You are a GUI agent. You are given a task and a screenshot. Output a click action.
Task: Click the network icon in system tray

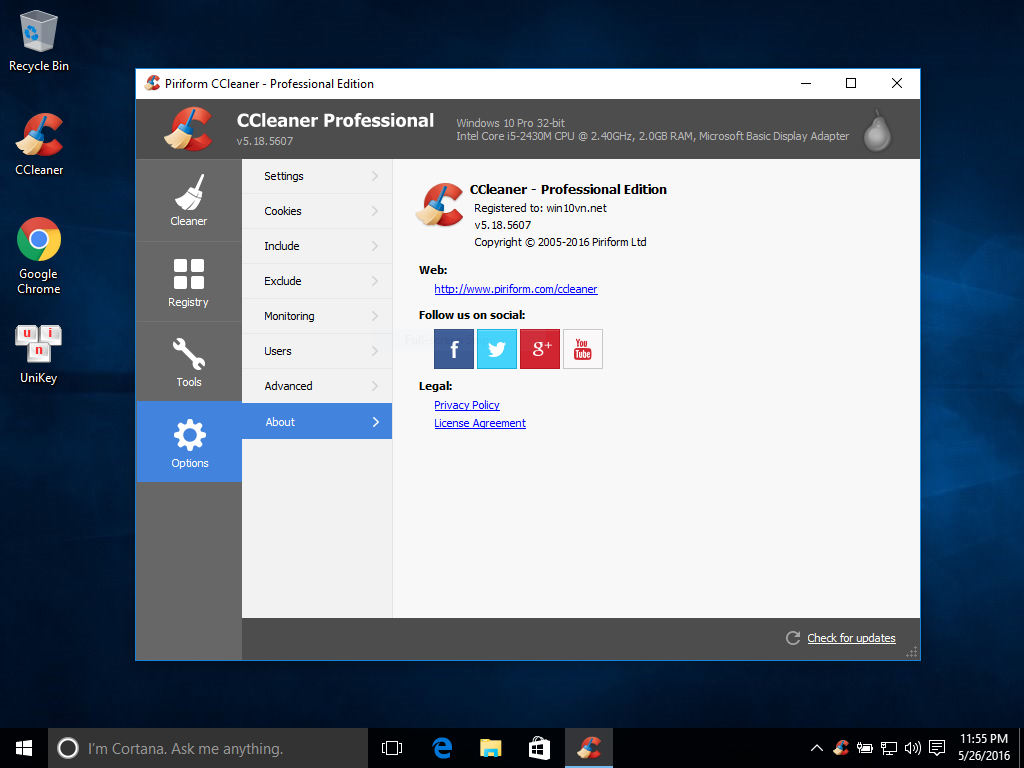[x=889, y=748]
